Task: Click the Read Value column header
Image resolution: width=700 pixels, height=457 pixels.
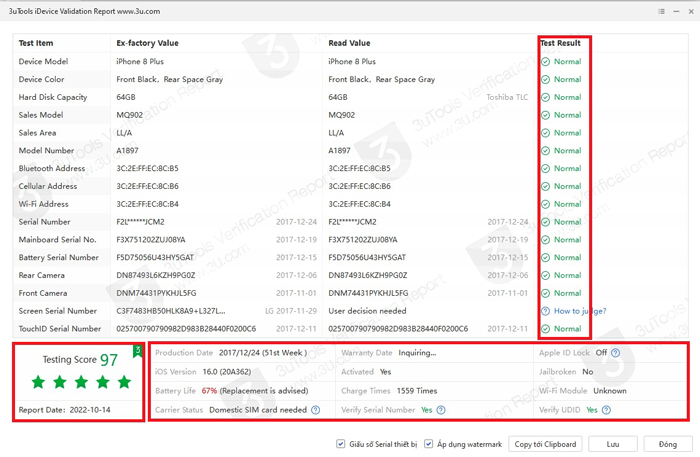Action: click(349, 43)
